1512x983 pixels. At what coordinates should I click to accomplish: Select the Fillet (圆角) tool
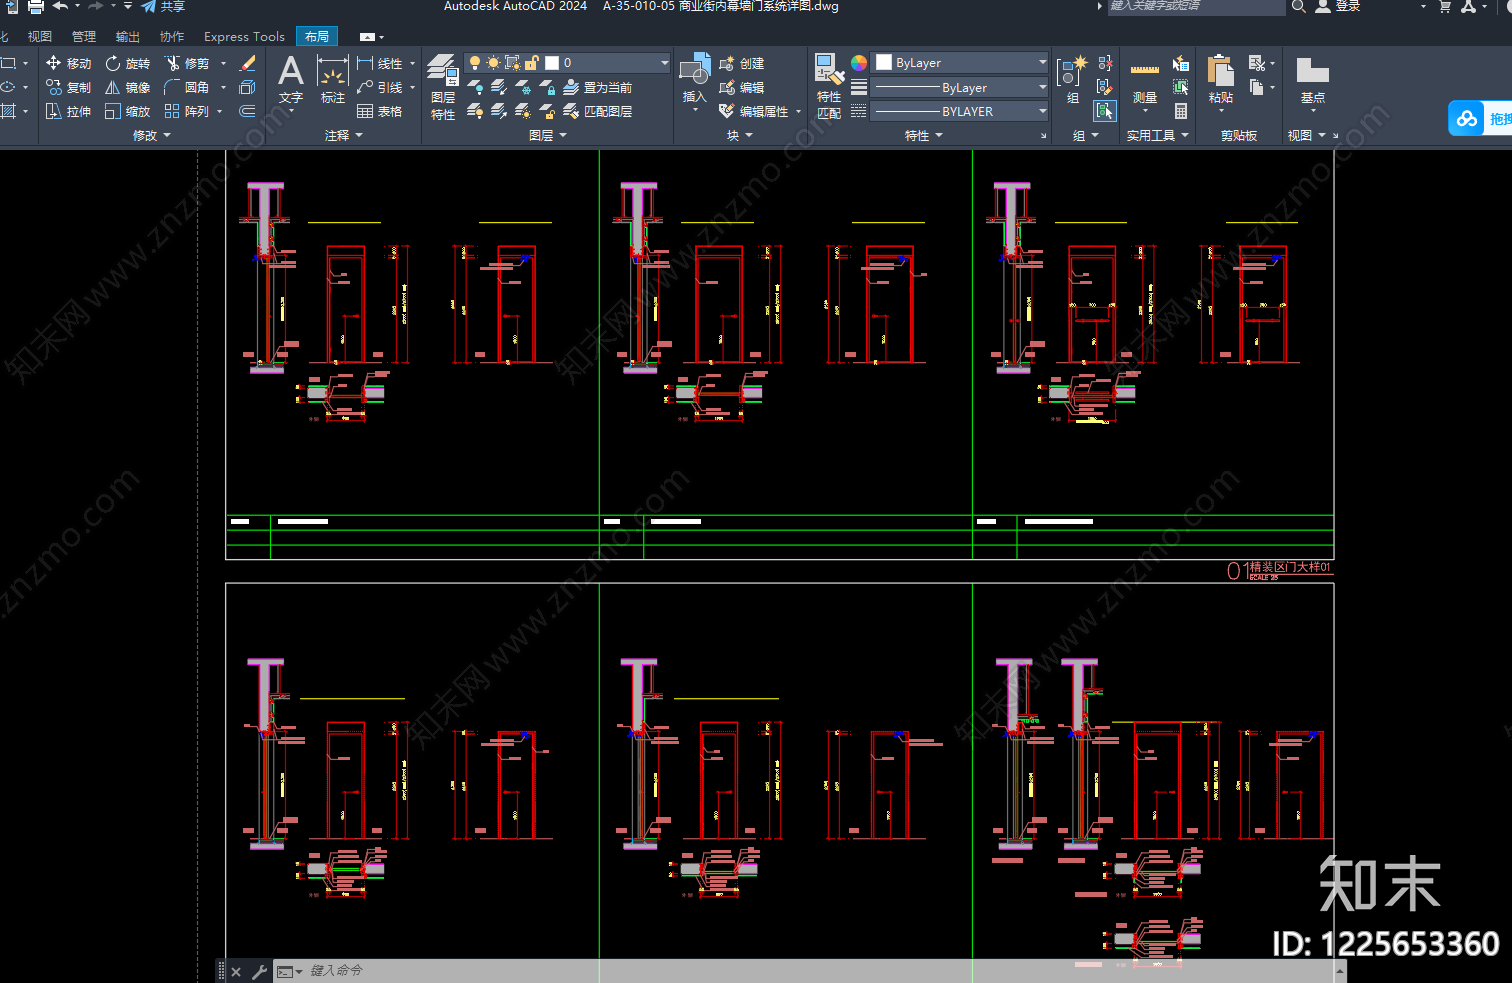click(x=187, y=87)
